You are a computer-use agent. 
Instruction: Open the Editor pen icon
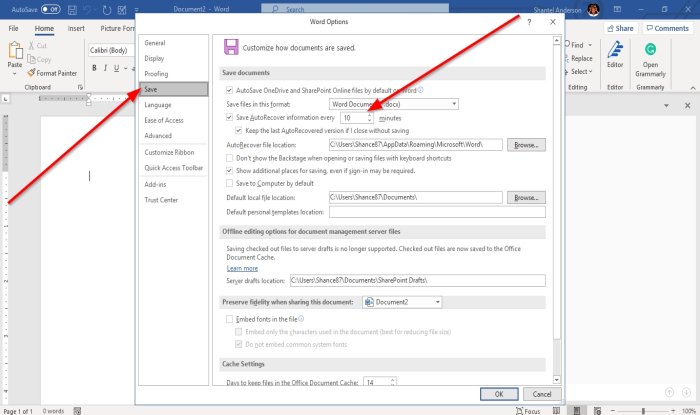click(615, 49)
